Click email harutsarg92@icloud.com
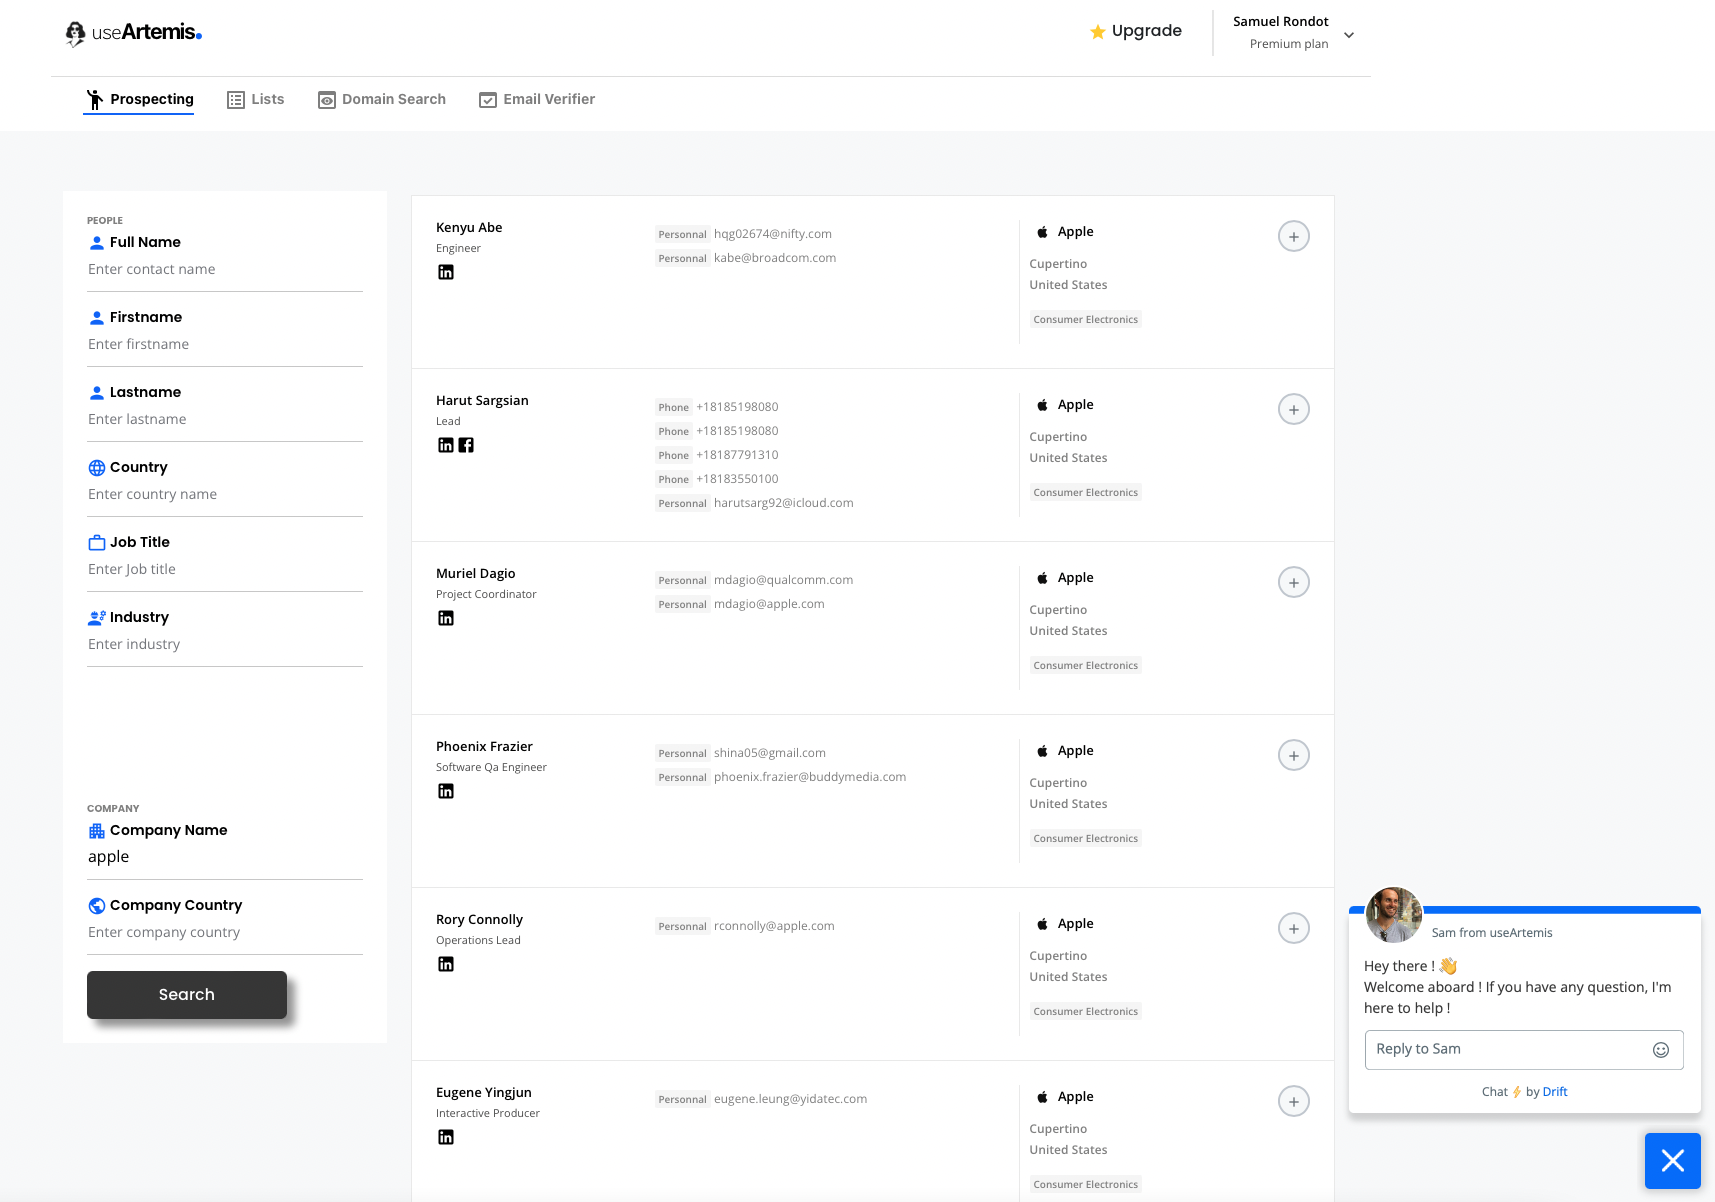The height and width of the screenshot is (1202, 1715). tap(784, 503)
